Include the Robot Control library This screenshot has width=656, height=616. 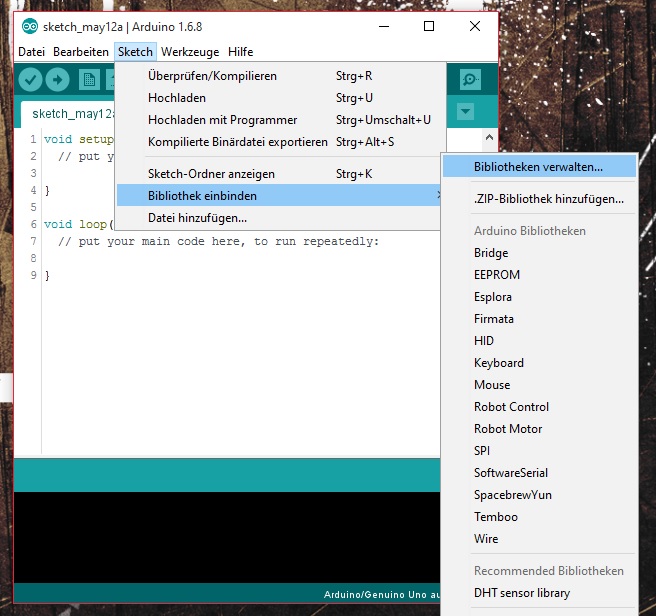[539, 407]
